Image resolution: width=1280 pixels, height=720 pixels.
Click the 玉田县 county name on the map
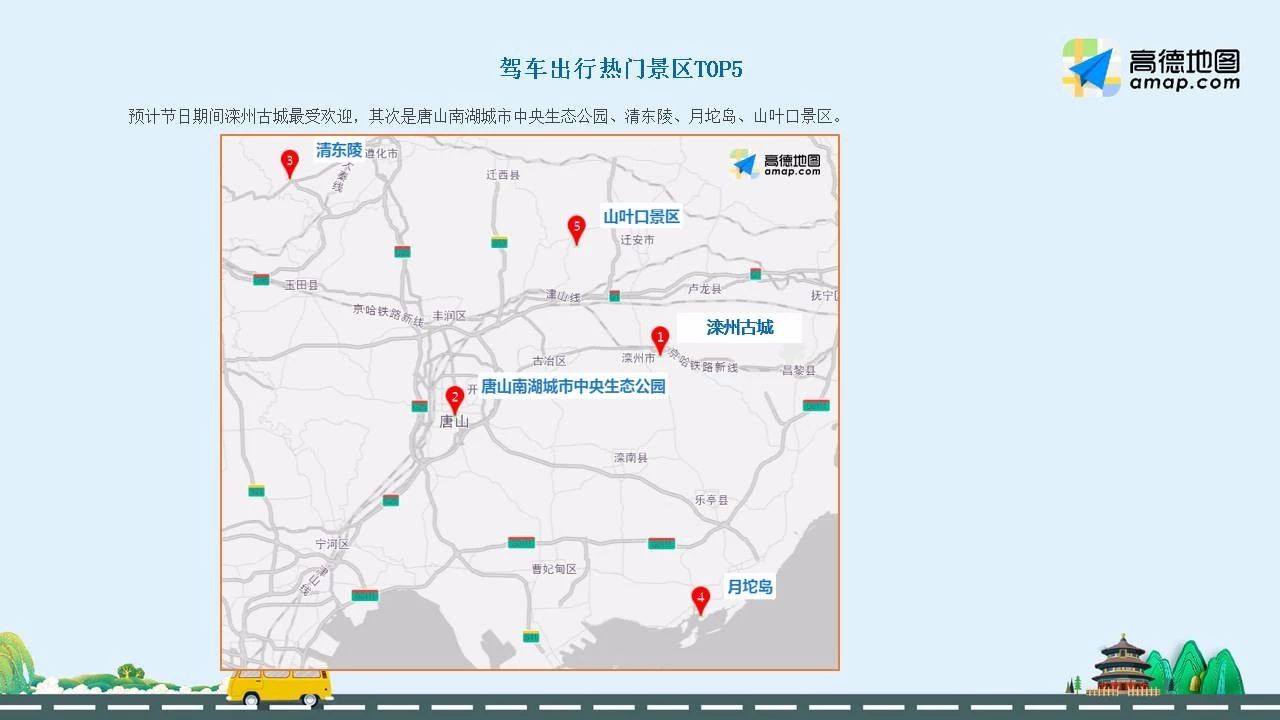click(301, 285)
